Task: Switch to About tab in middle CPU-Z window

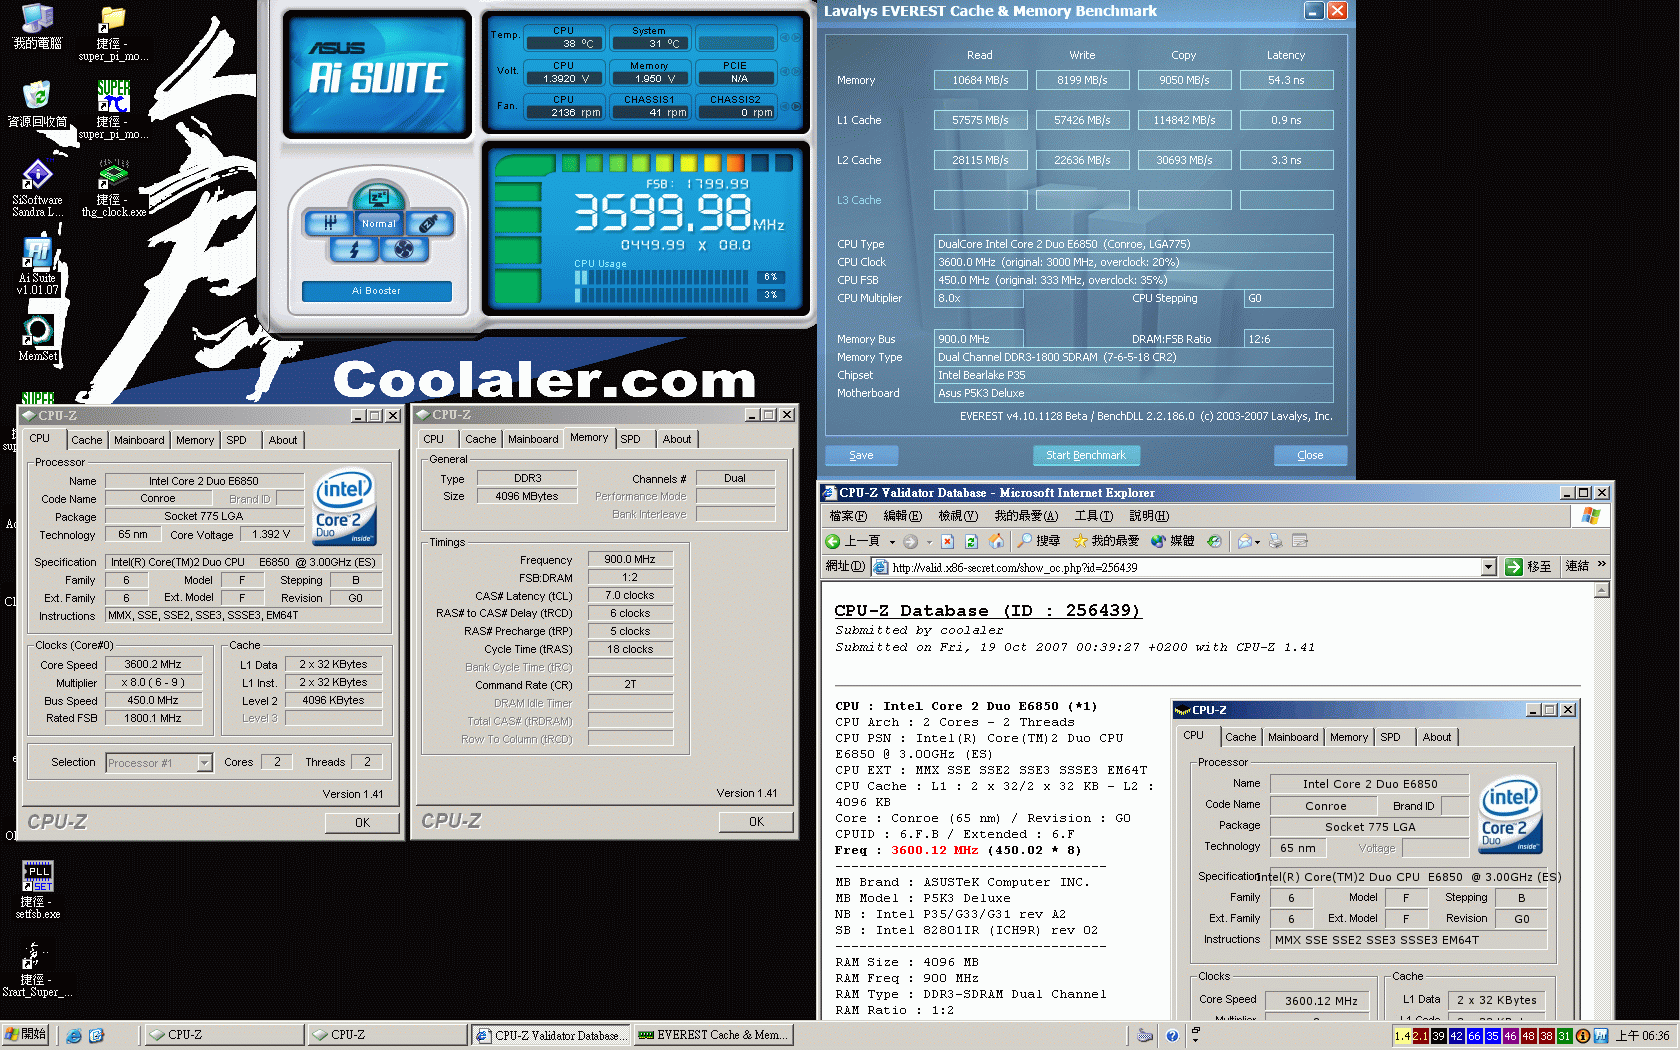Action: pos(677,439)
